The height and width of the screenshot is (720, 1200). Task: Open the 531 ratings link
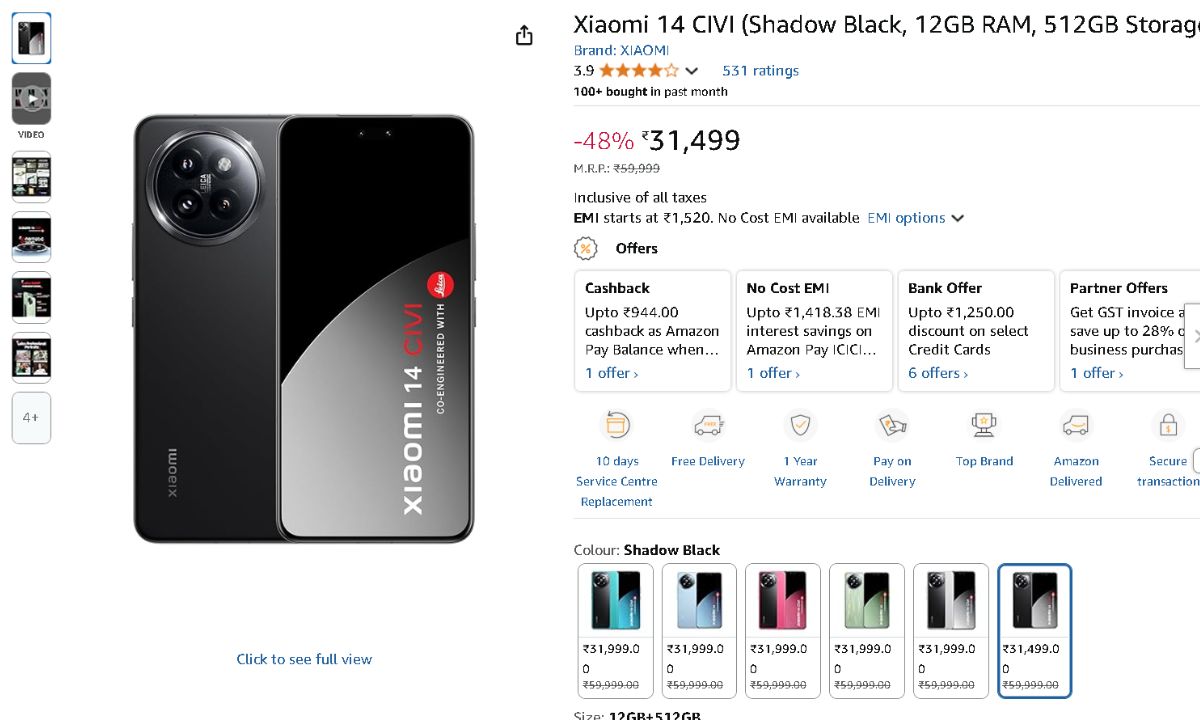[760, 71]
